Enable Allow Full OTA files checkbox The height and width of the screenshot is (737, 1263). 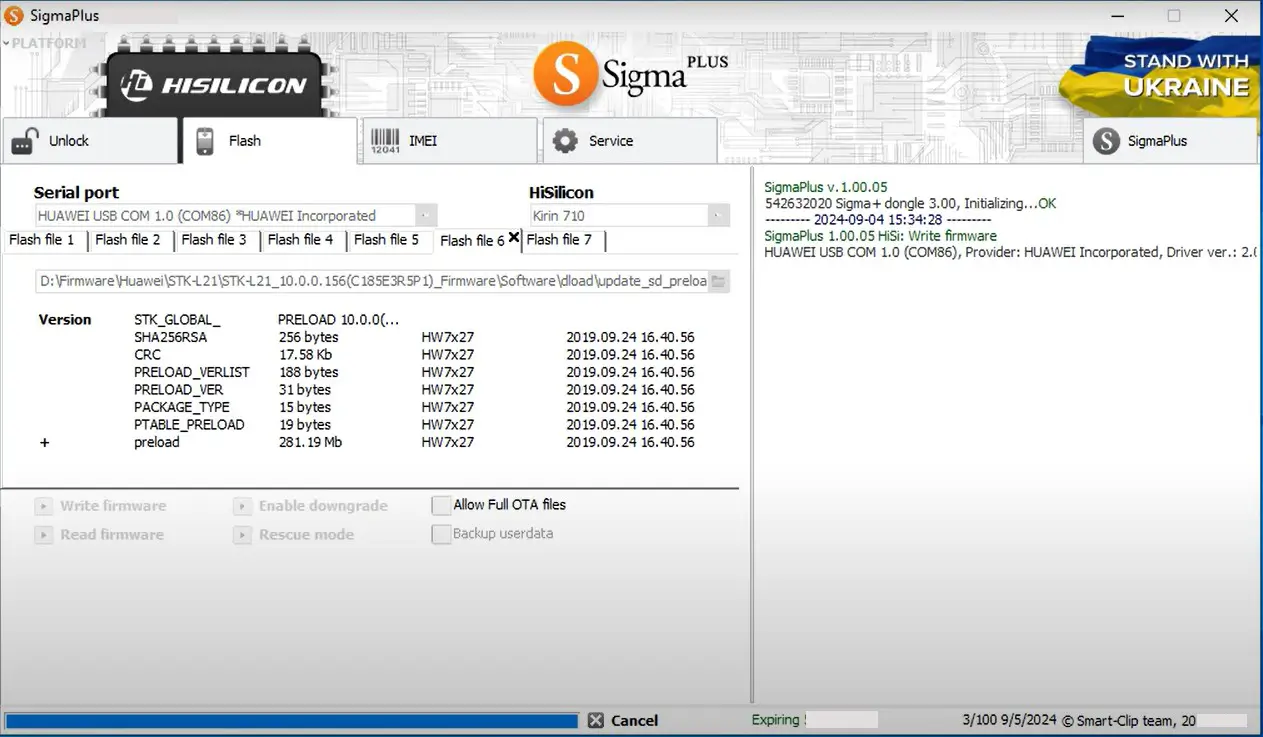coord(441,505)
